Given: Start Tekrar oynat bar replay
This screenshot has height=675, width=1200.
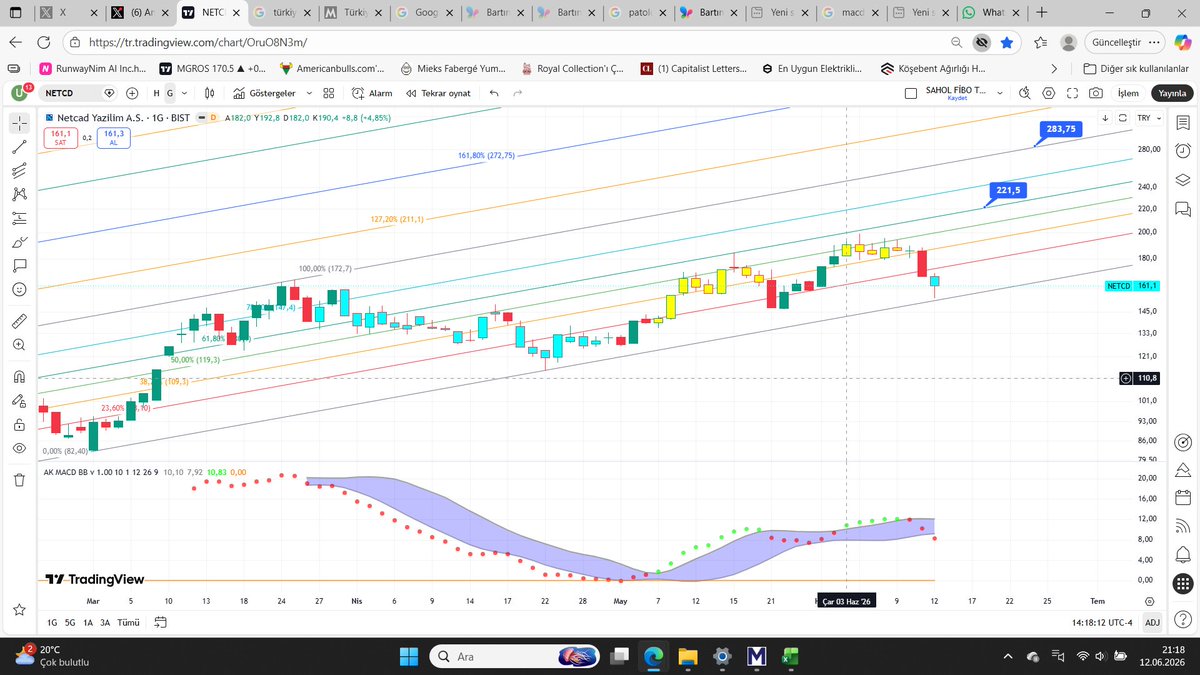Looking at the screenshot, I should point(438,92).
